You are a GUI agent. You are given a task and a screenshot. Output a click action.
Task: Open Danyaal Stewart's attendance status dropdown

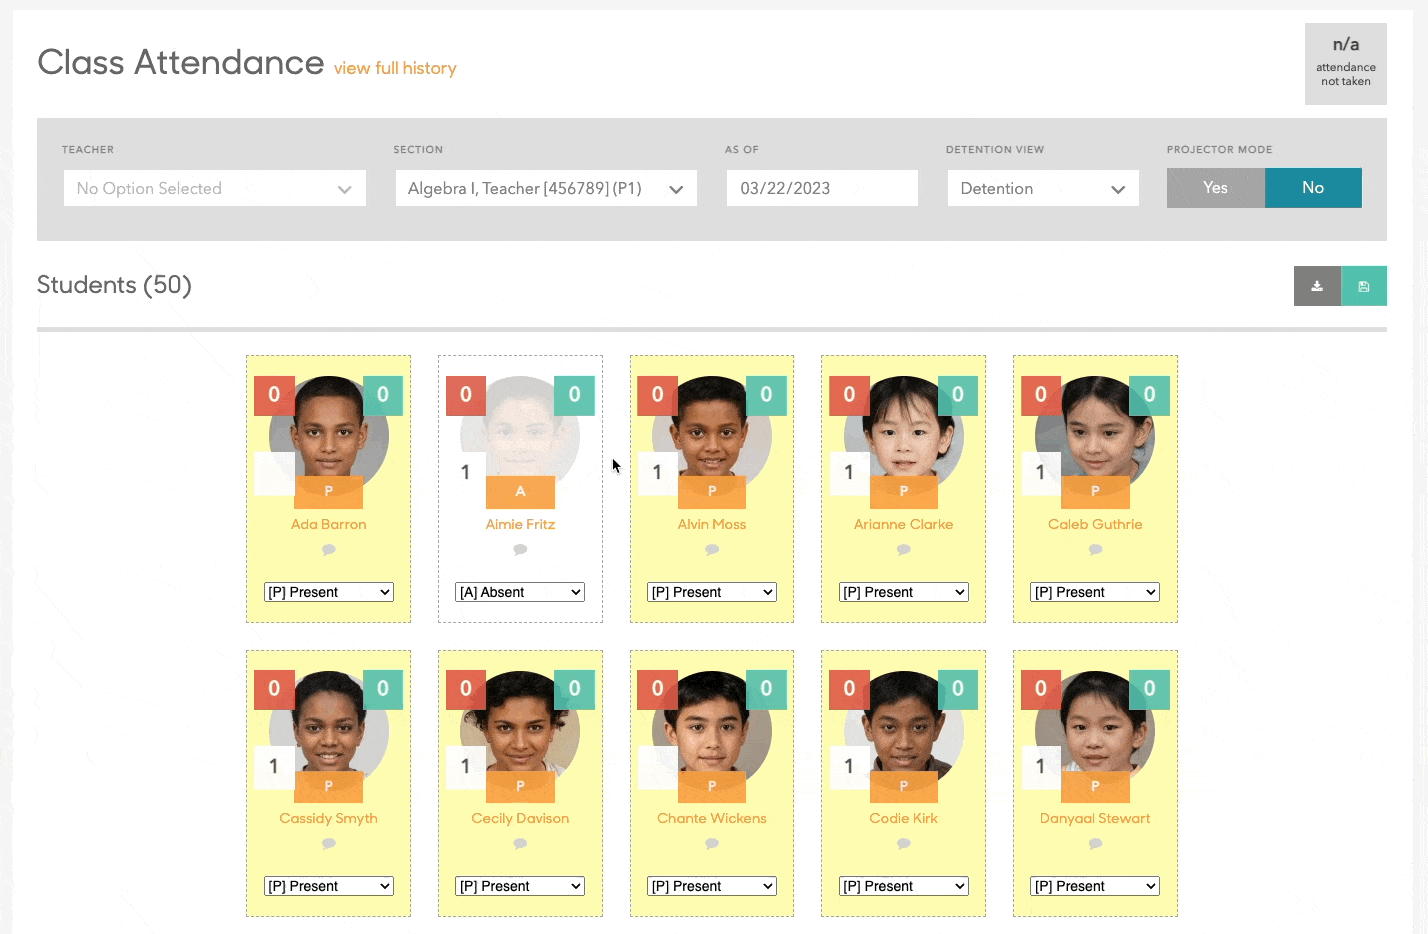[x=1095, y=886]
